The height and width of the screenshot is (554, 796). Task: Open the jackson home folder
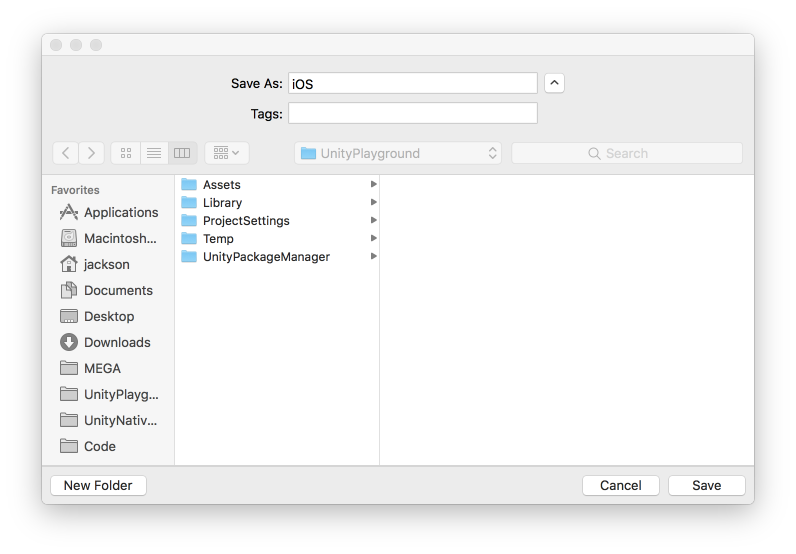click(x=95, y=264)
